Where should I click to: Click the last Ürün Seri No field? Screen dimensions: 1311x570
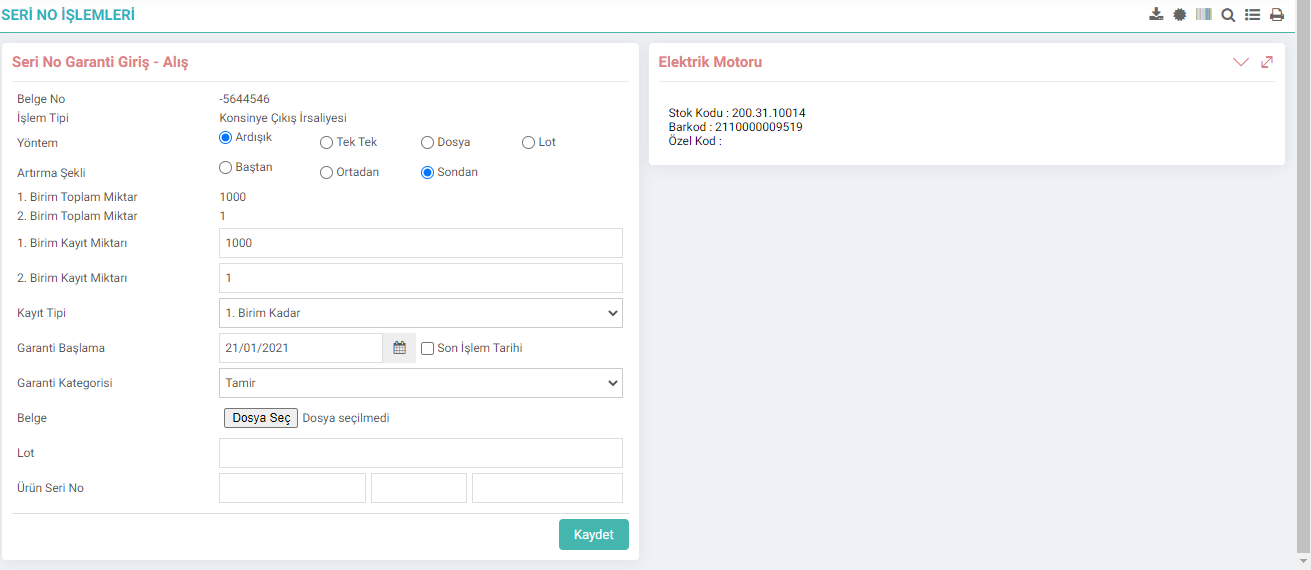(x=547, y=488)
